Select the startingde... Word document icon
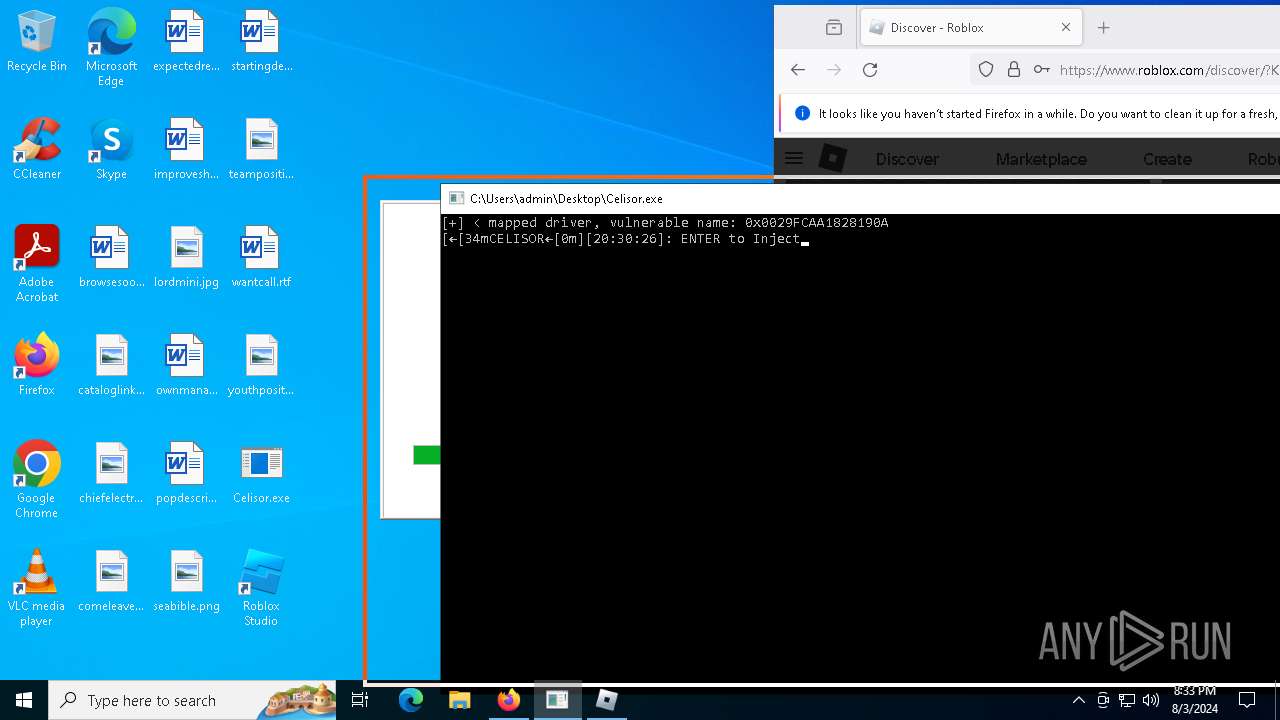Image resolution: width=1280 pixels, height=720 pixels. click(x=261, y=42)
